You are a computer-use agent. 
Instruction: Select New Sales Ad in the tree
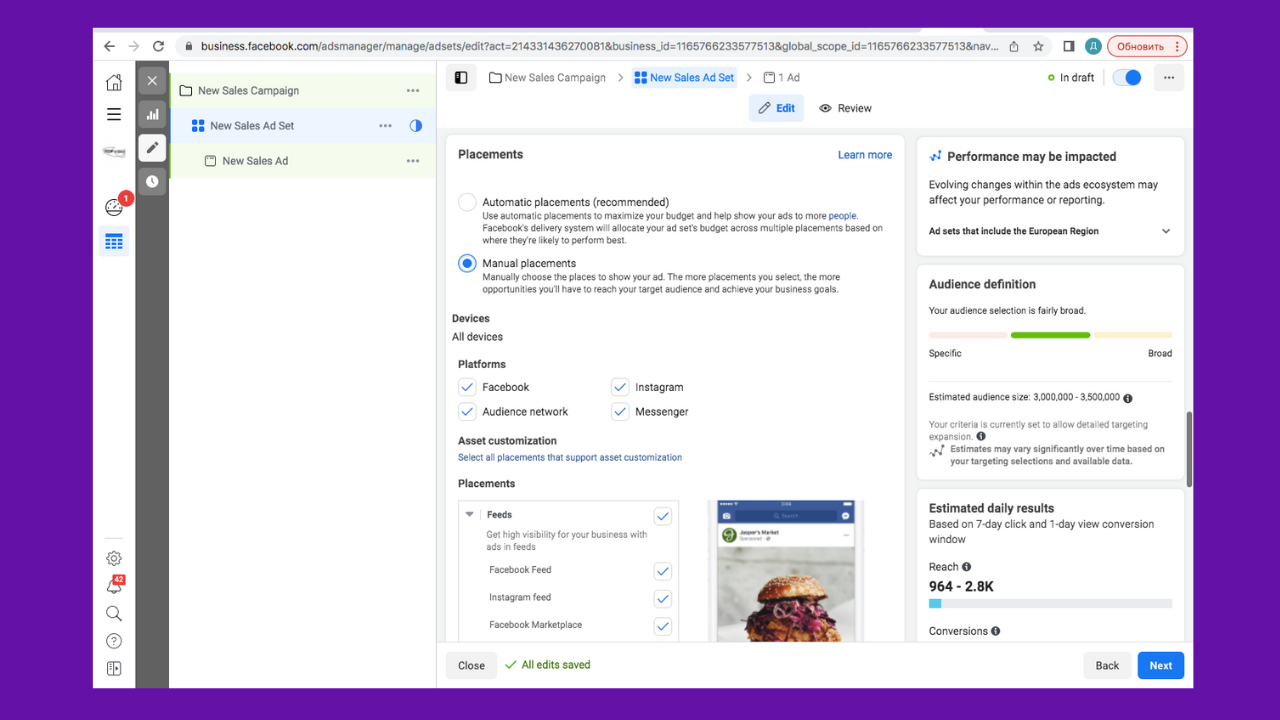point(255,161)
